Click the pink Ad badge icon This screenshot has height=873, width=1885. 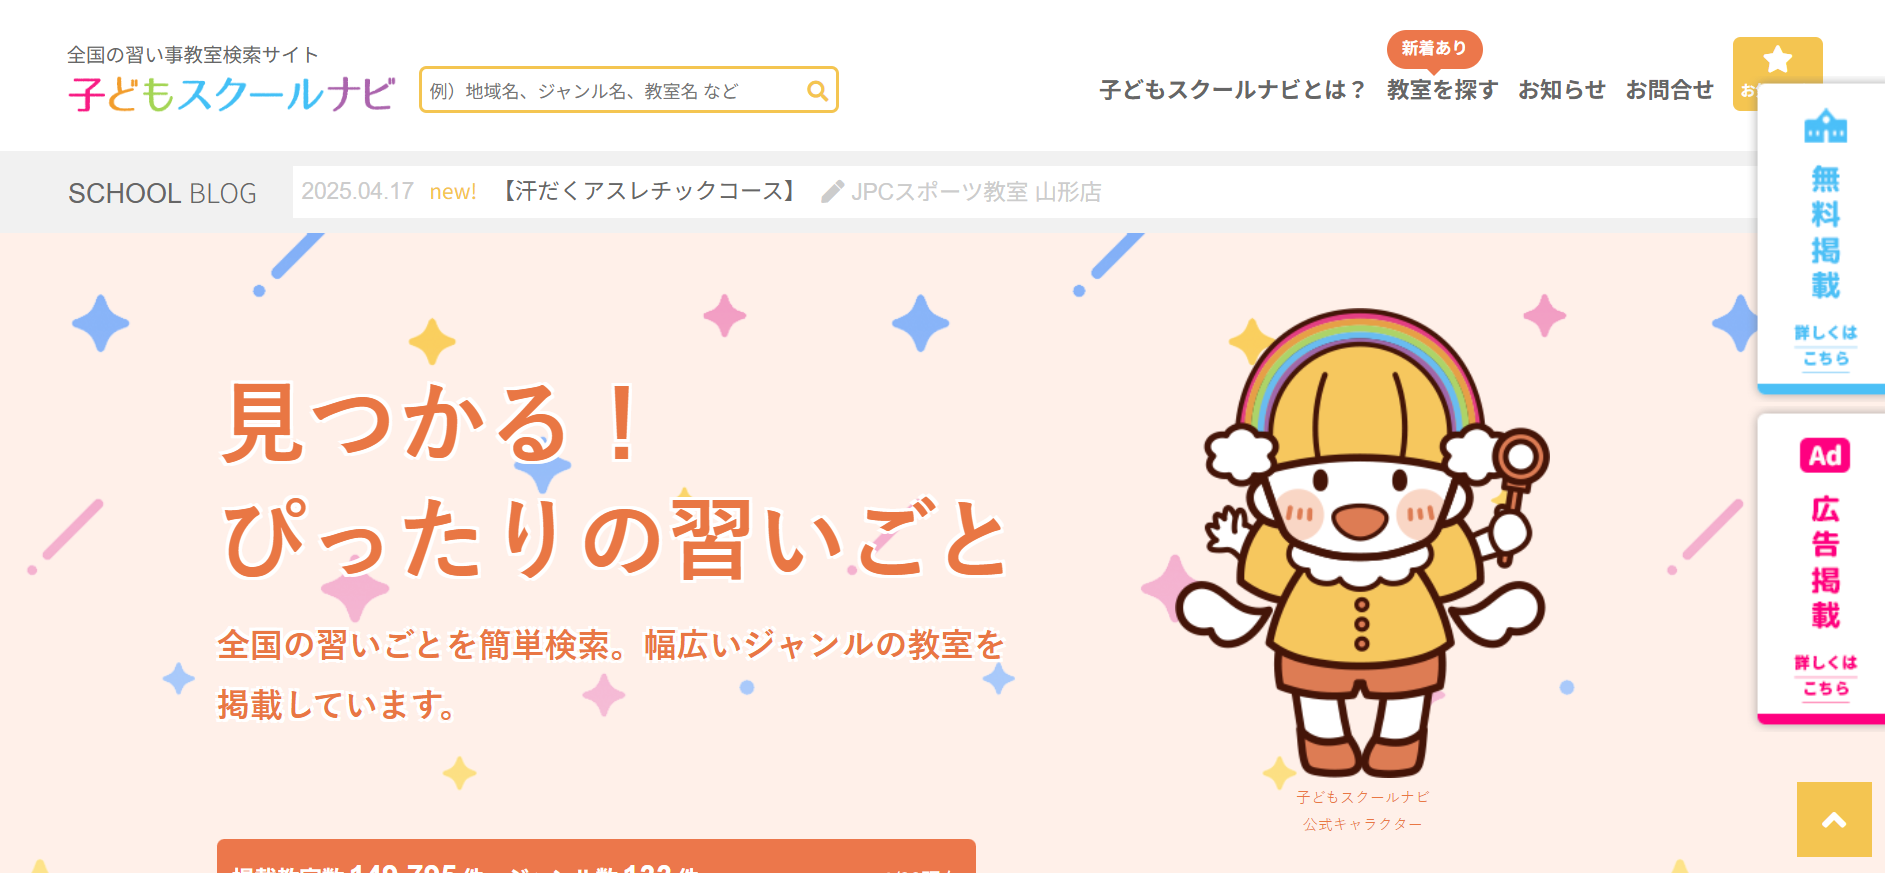[1825, 456]
